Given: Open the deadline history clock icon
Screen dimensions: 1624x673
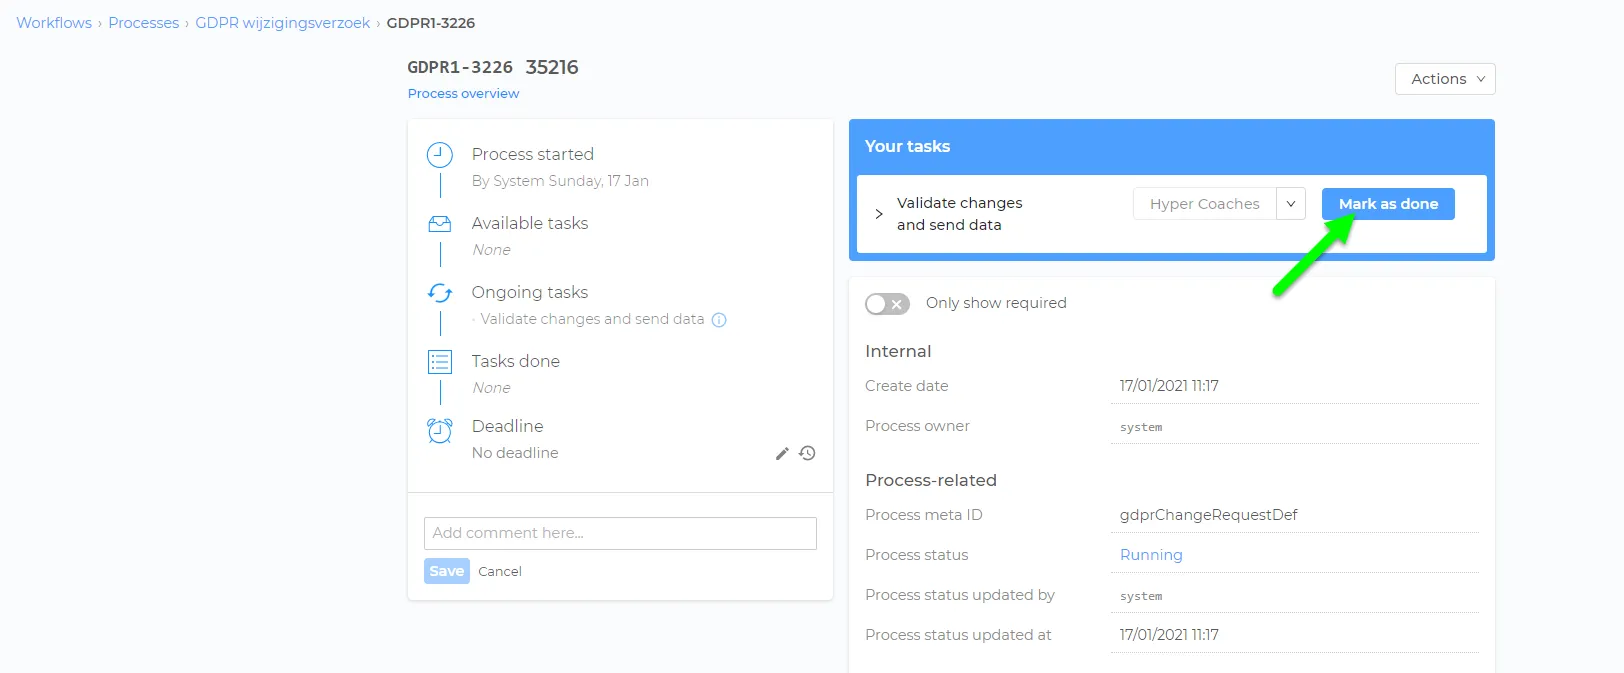Looking at the screenshot, I should tap(807, 453).
